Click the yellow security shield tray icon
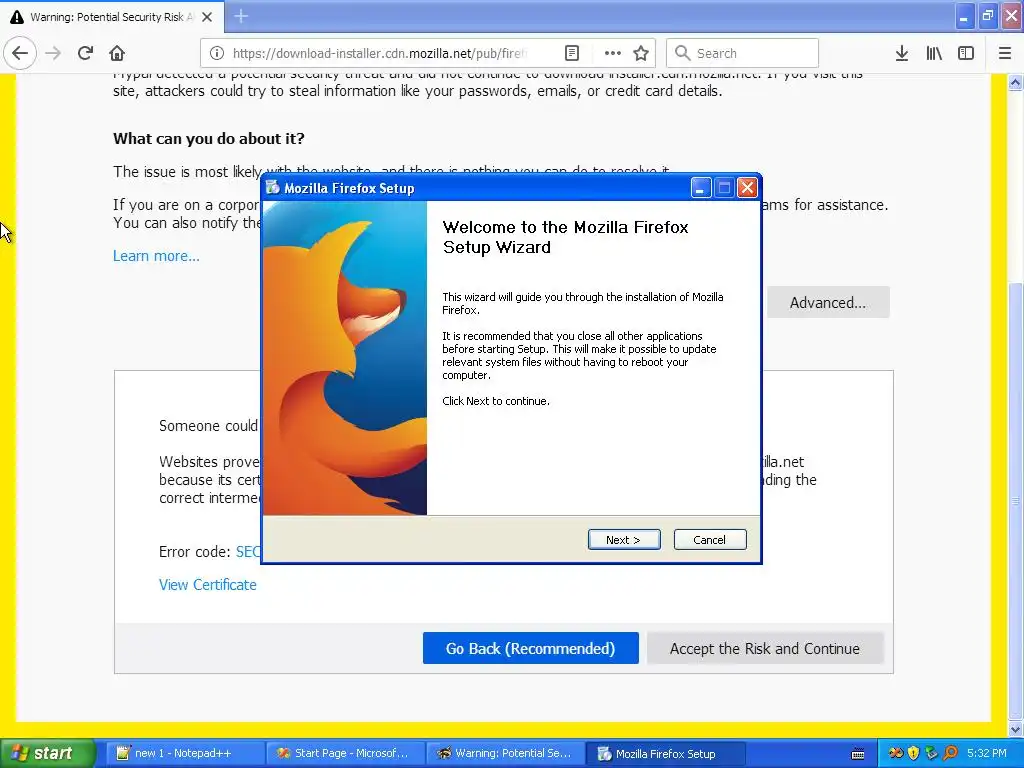The width and height of the screenshot is (1024, 768). click(914, 753)
